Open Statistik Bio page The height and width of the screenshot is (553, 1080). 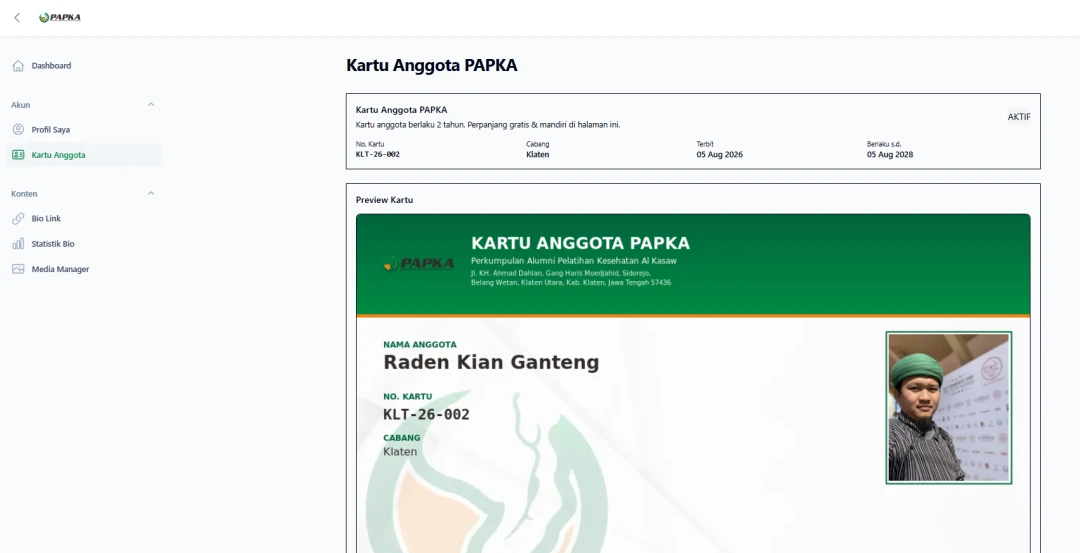(x=84, y=244)
